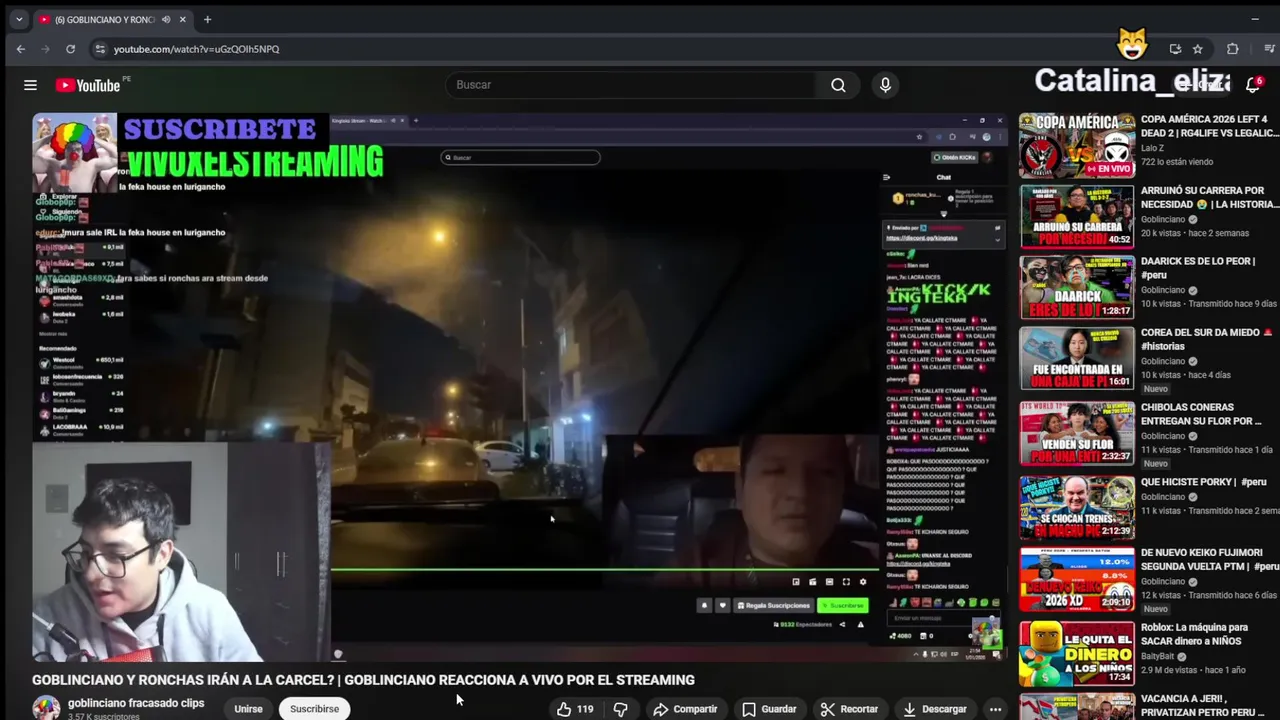Join the channel using Unirse
This screenshot has height=720, width=1280.
tap(248, 709)
